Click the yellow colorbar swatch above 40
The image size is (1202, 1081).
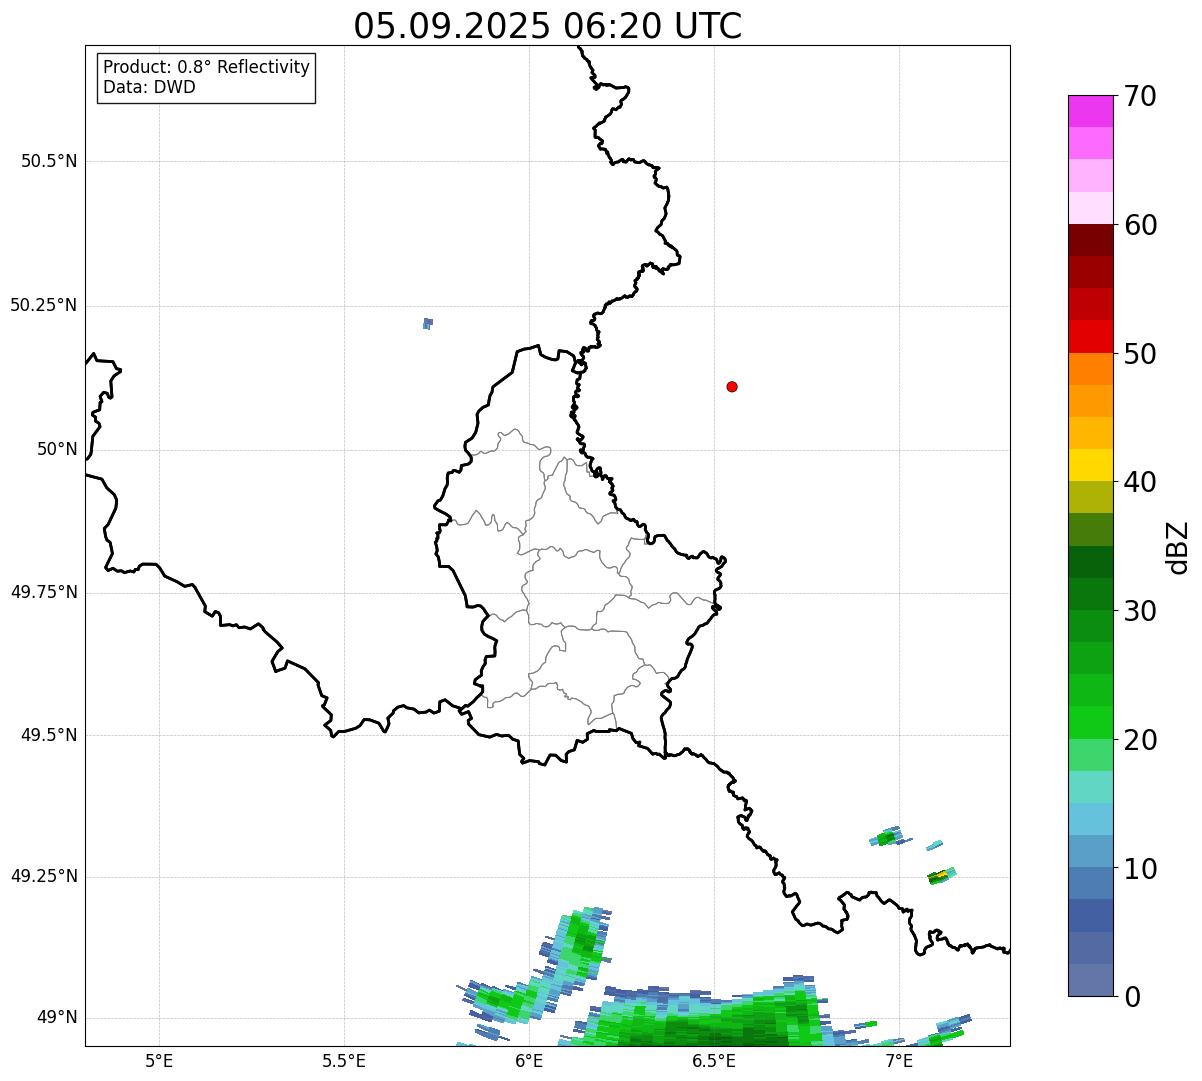tap(1090, 465)
